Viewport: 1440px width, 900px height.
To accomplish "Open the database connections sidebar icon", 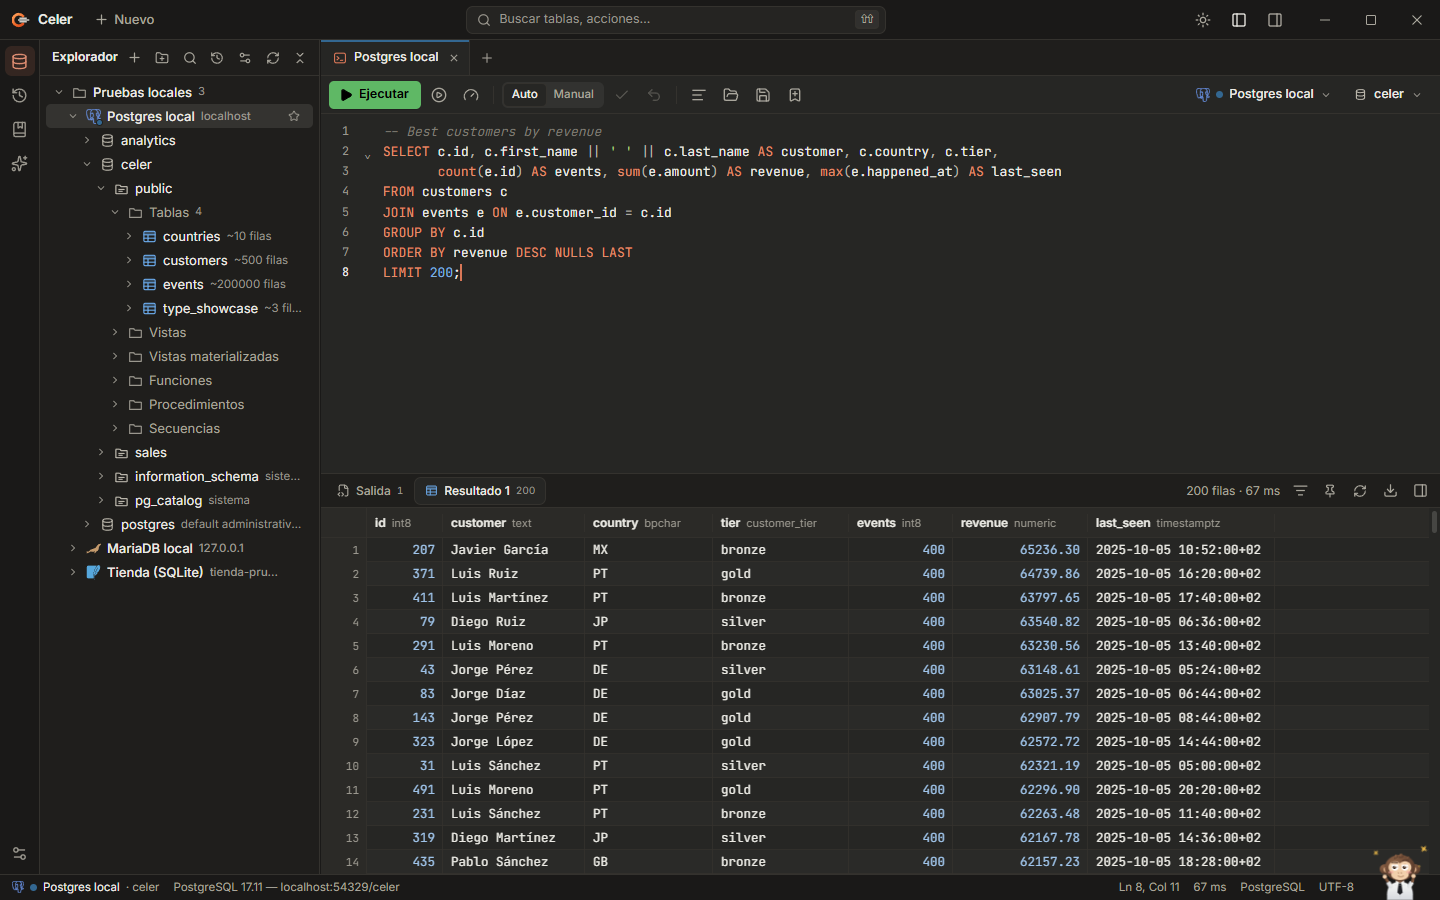I will (x=19, y=61).
